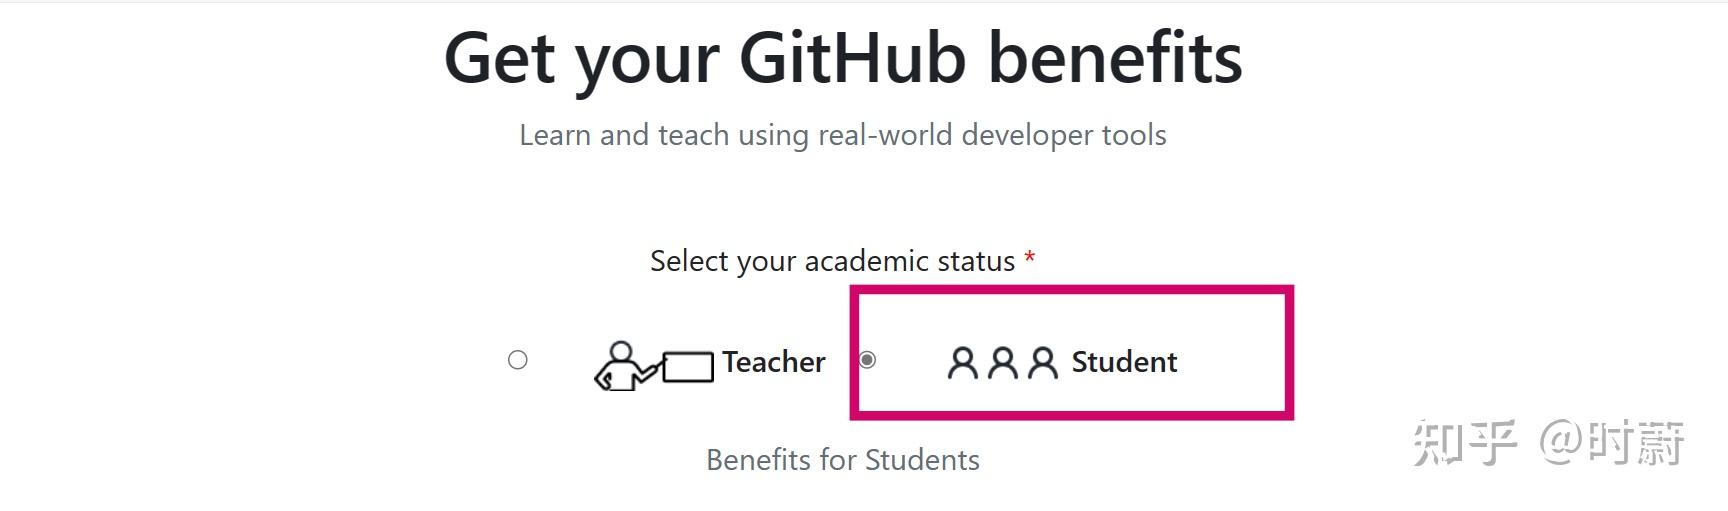This screenshot has height=511, width=1728.
Task: Click the leftmost person icon beside Student
Action: [962, 362]
